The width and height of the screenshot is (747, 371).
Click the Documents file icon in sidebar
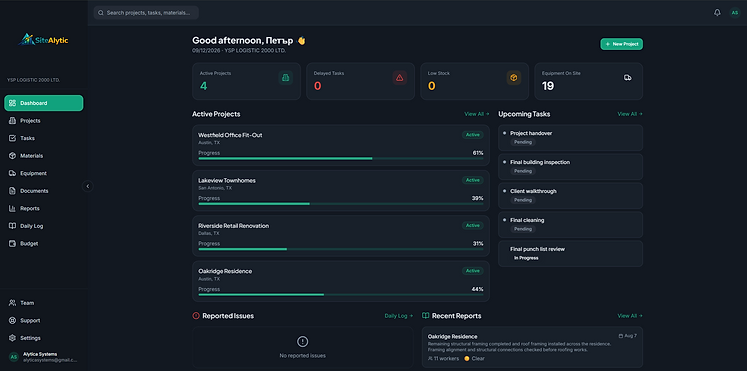click(x=12, y=191)
